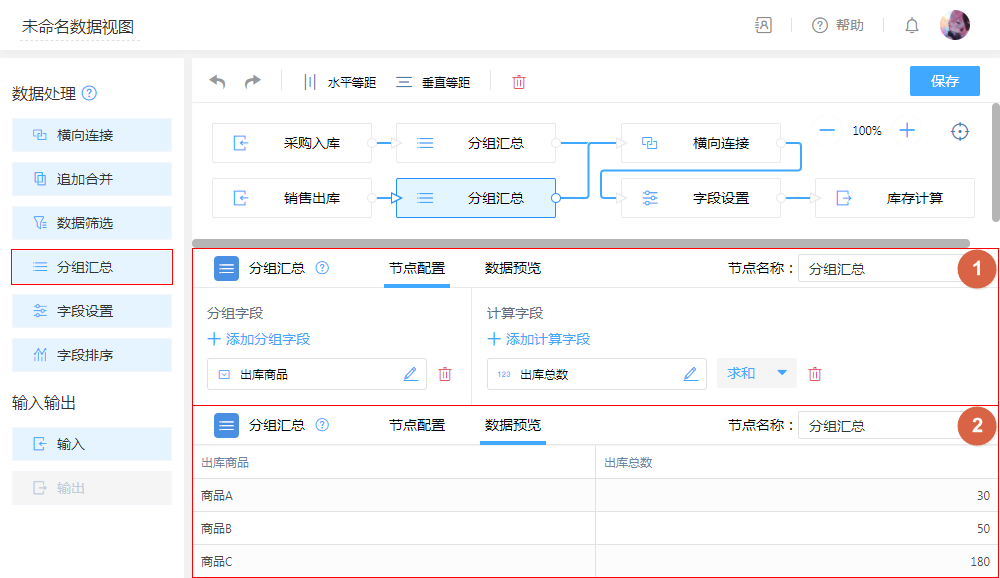The height and width of the screenshot is (578, 1000).
Task: Click the 添加计算字段 link
Action: [x=540, y=339]
